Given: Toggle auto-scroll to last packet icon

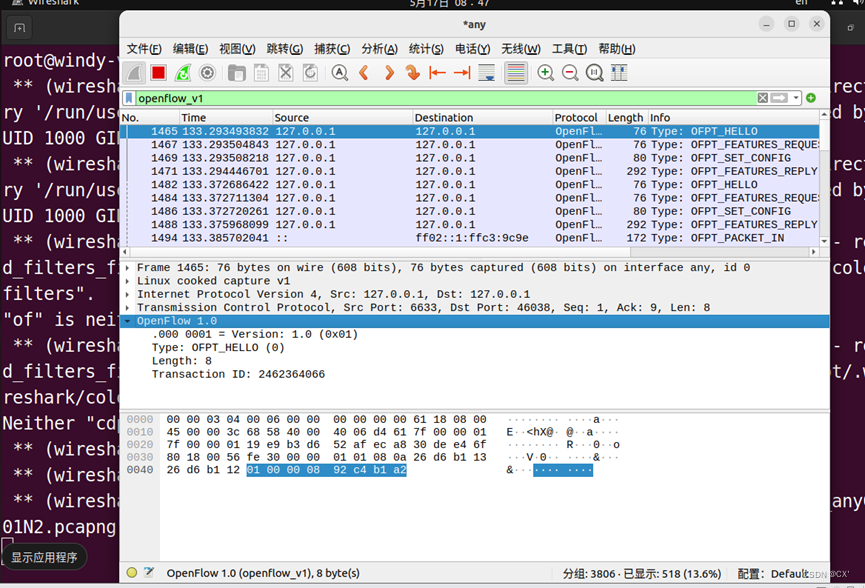Looking at the screenshot, I should pyautogui.click(x=485, y=72).
